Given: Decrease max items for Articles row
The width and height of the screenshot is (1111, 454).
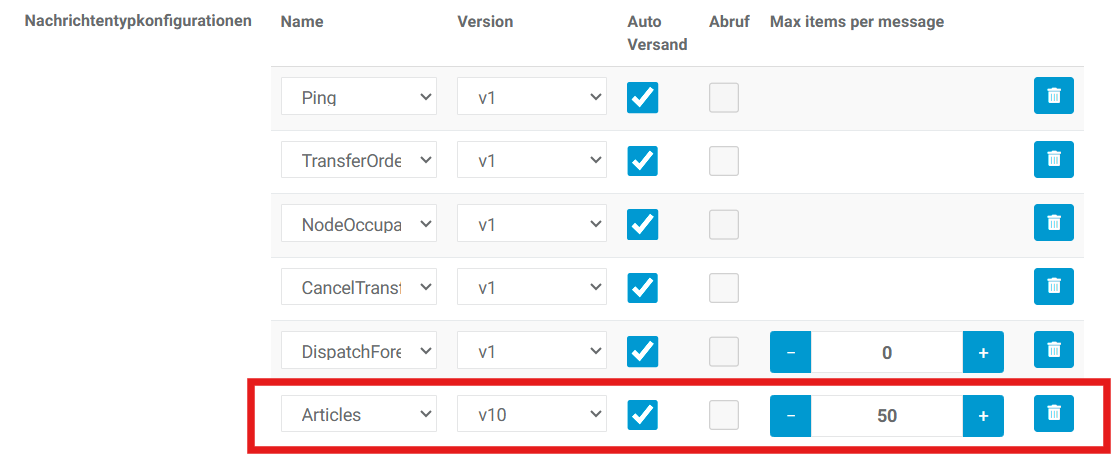Looking at the screenshot, I should tap(791, 415).
